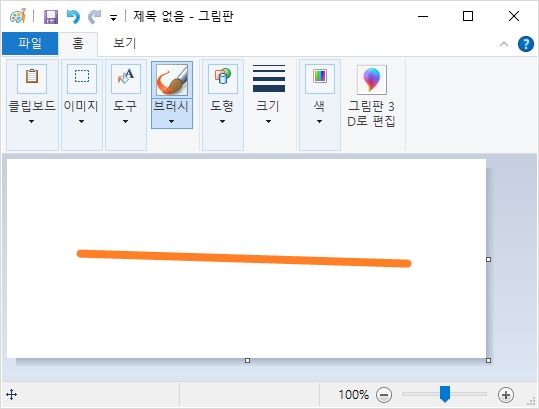Open 그림판 3D로 편집 button
Screen dimensions: 539x409
372,97
